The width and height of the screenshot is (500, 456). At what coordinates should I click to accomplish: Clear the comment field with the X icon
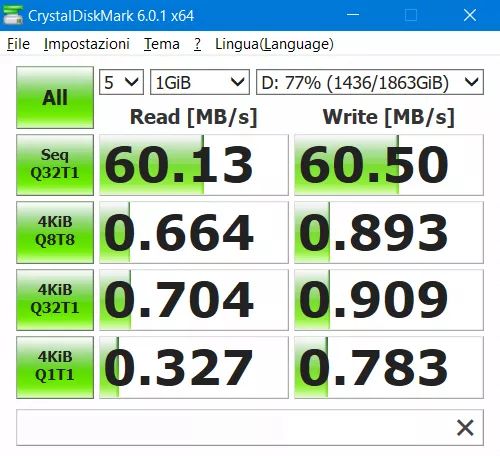pos(465,428)
